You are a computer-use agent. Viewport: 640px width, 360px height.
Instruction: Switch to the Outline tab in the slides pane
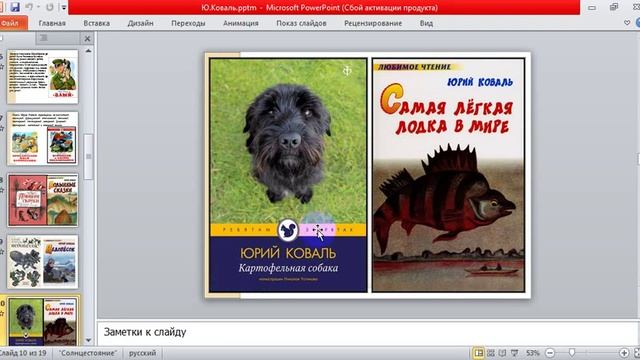click(44, 38)
